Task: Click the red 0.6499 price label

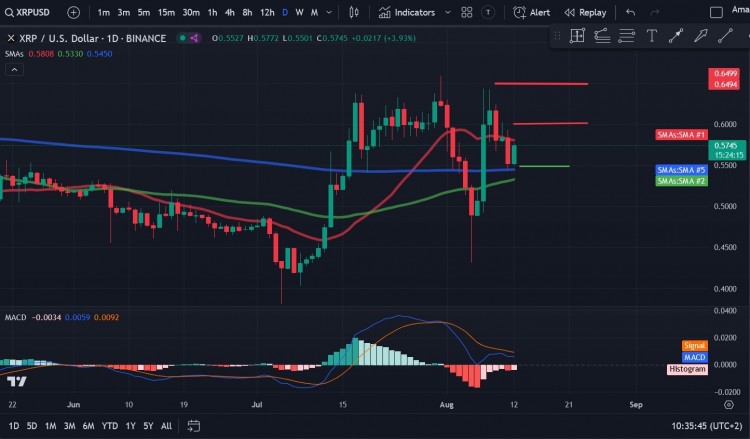Action: point(725,74)
